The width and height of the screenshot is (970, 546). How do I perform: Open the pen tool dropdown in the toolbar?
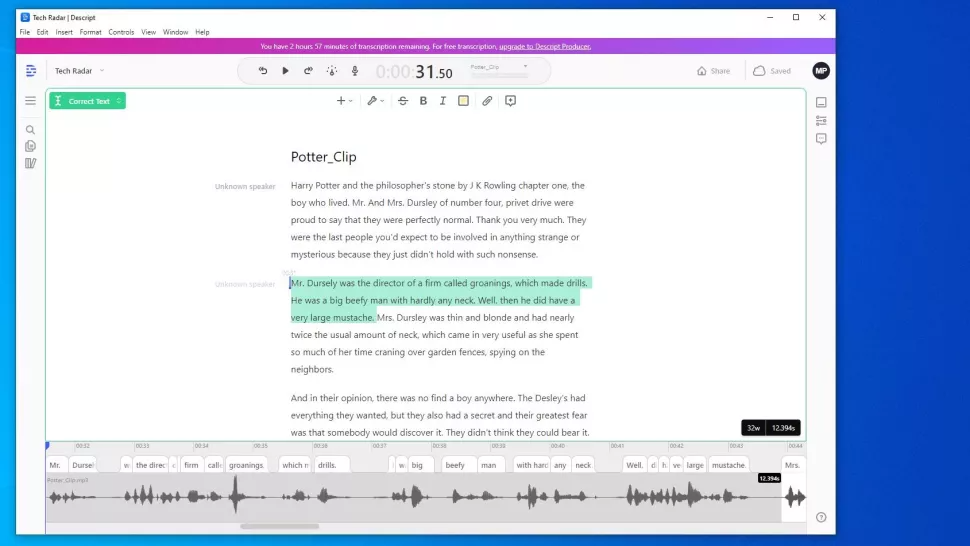coord(376,101)
